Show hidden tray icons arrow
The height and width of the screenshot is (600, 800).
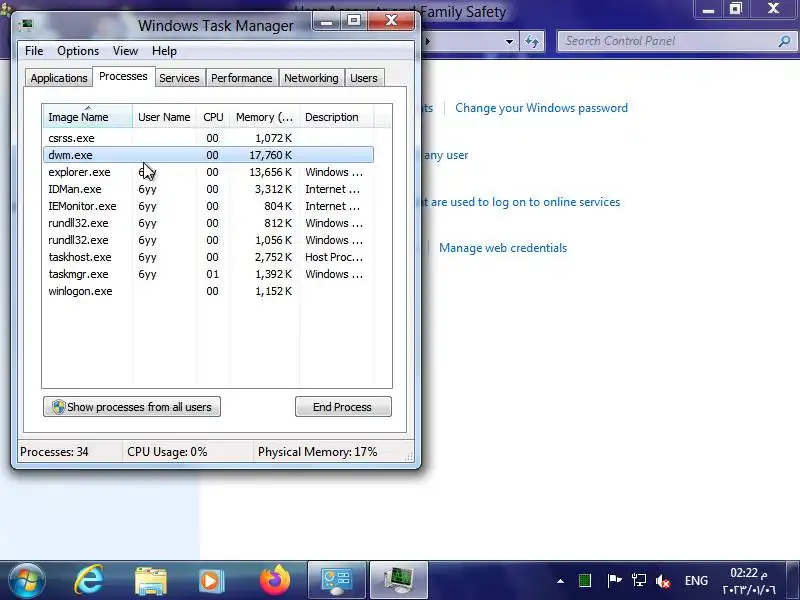click(561, 581)
